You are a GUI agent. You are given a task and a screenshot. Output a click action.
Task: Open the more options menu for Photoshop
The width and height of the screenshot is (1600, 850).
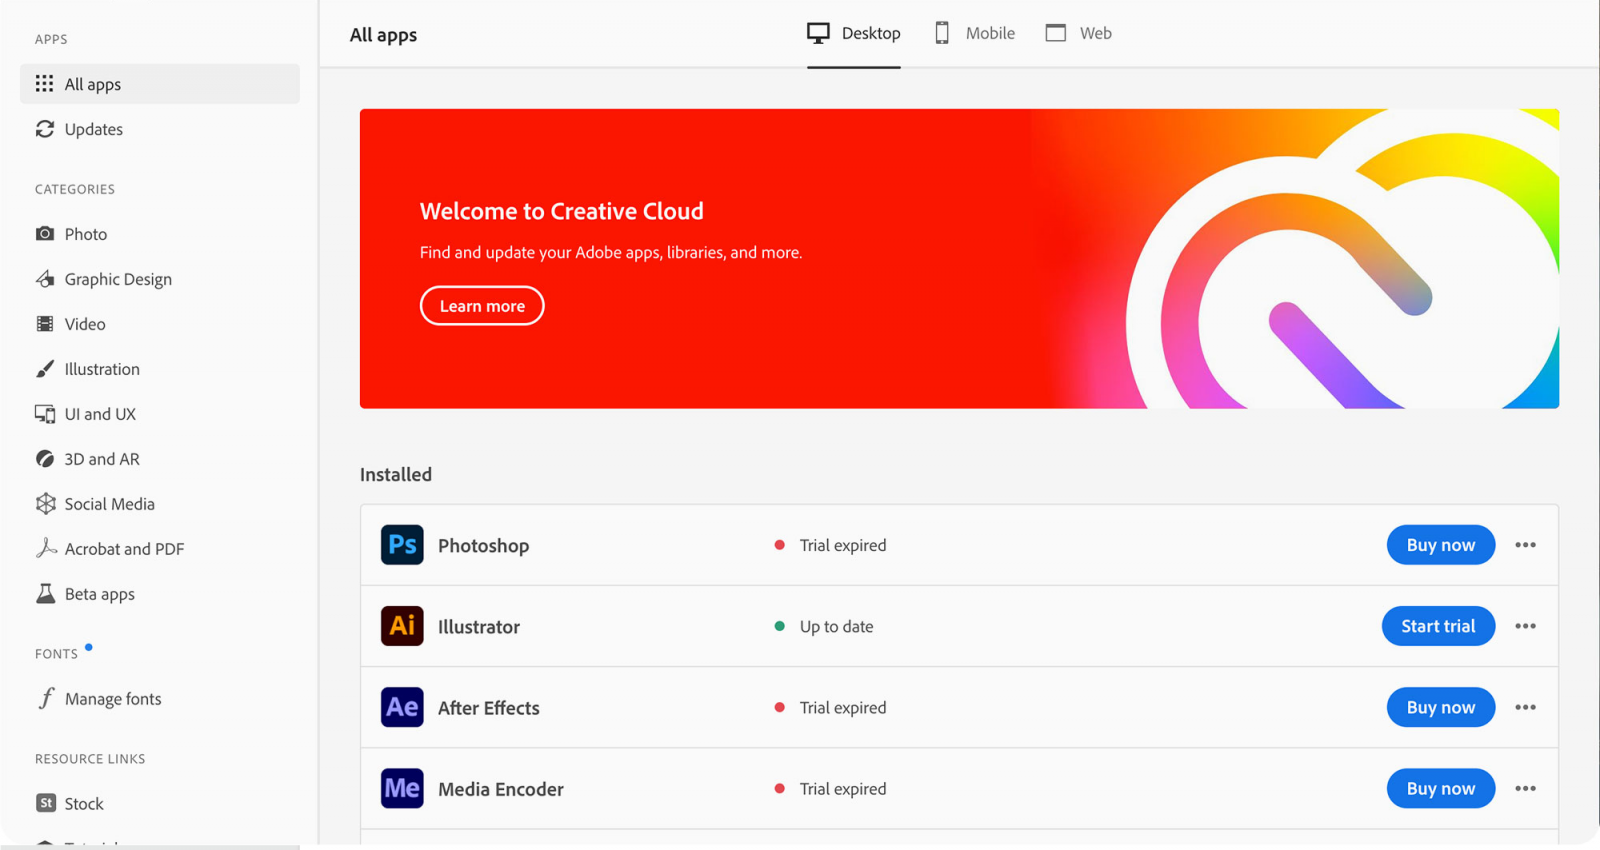(1525, 545)
